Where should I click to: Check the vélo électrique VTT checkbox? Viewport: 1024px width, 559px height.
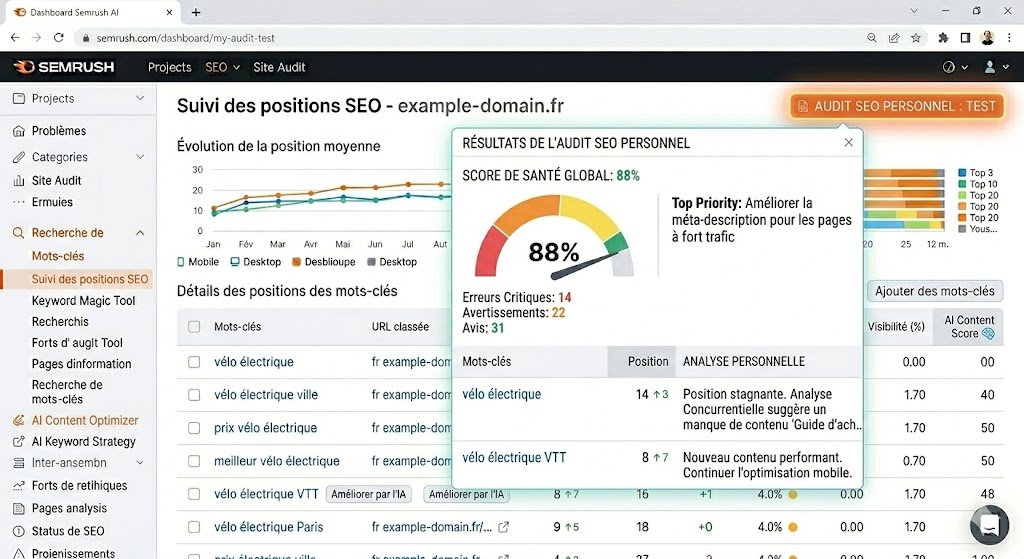(194, 494)
